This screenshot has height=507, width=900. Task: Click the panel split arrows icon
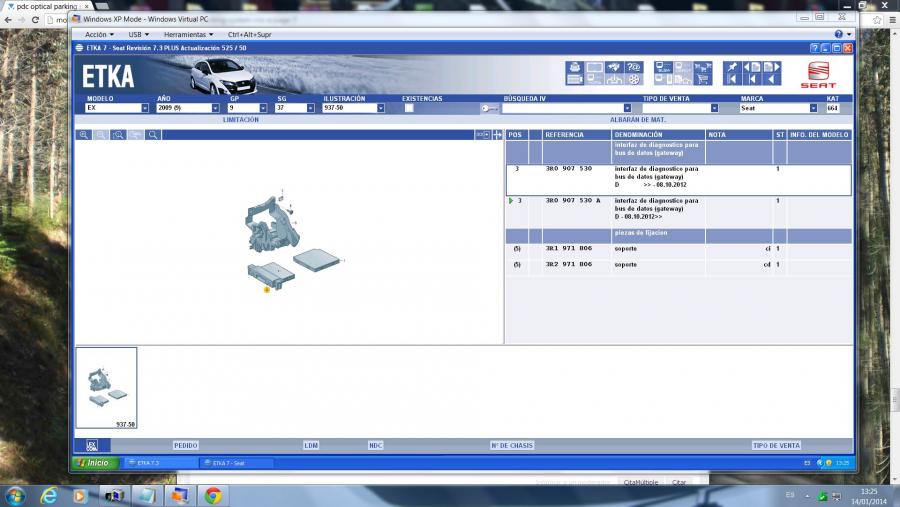(497, 135)
